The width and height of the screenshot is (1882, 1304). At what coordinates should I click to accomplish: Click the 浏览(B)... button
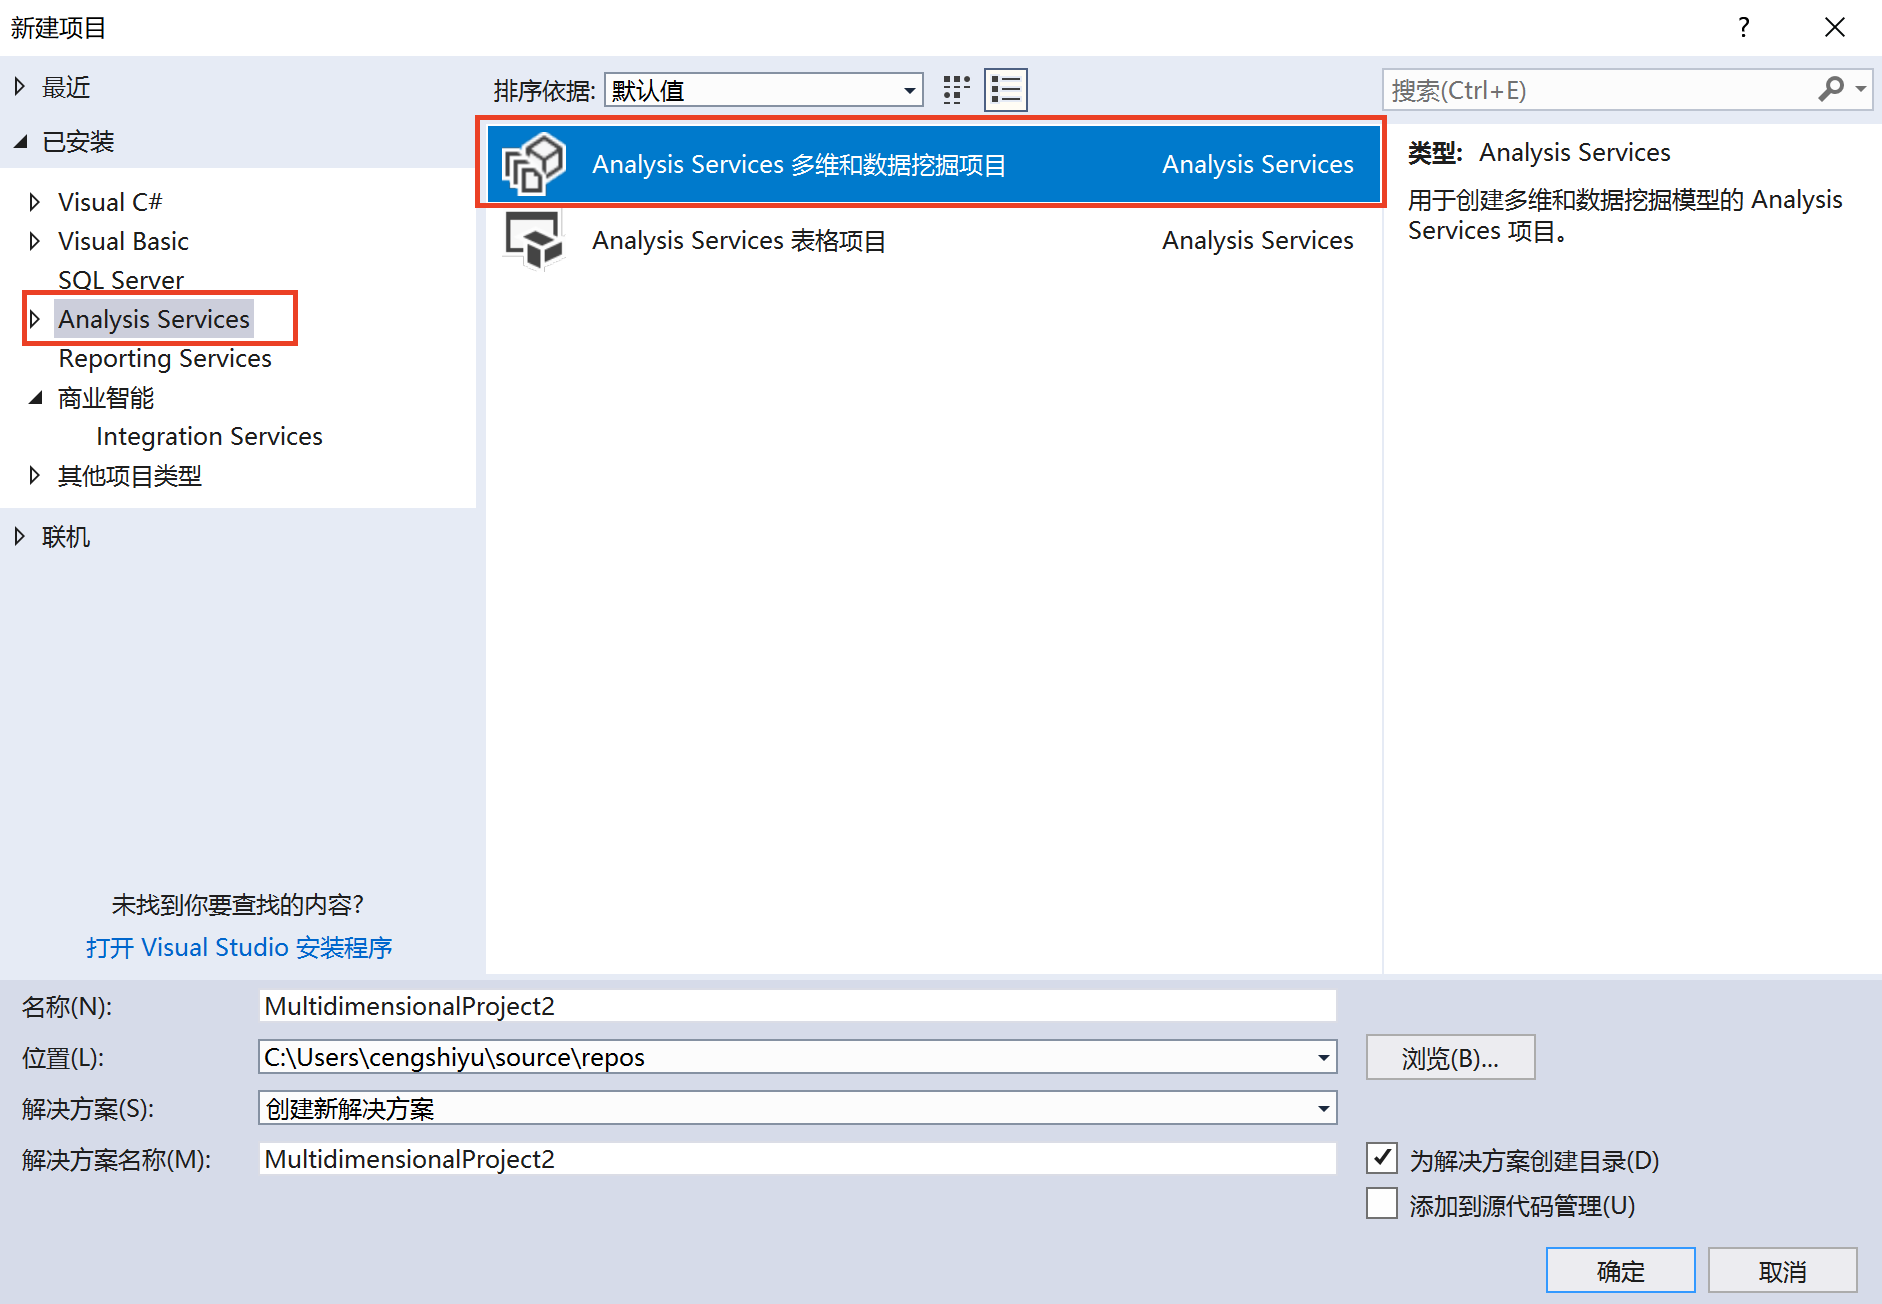pos(1450,1058)
